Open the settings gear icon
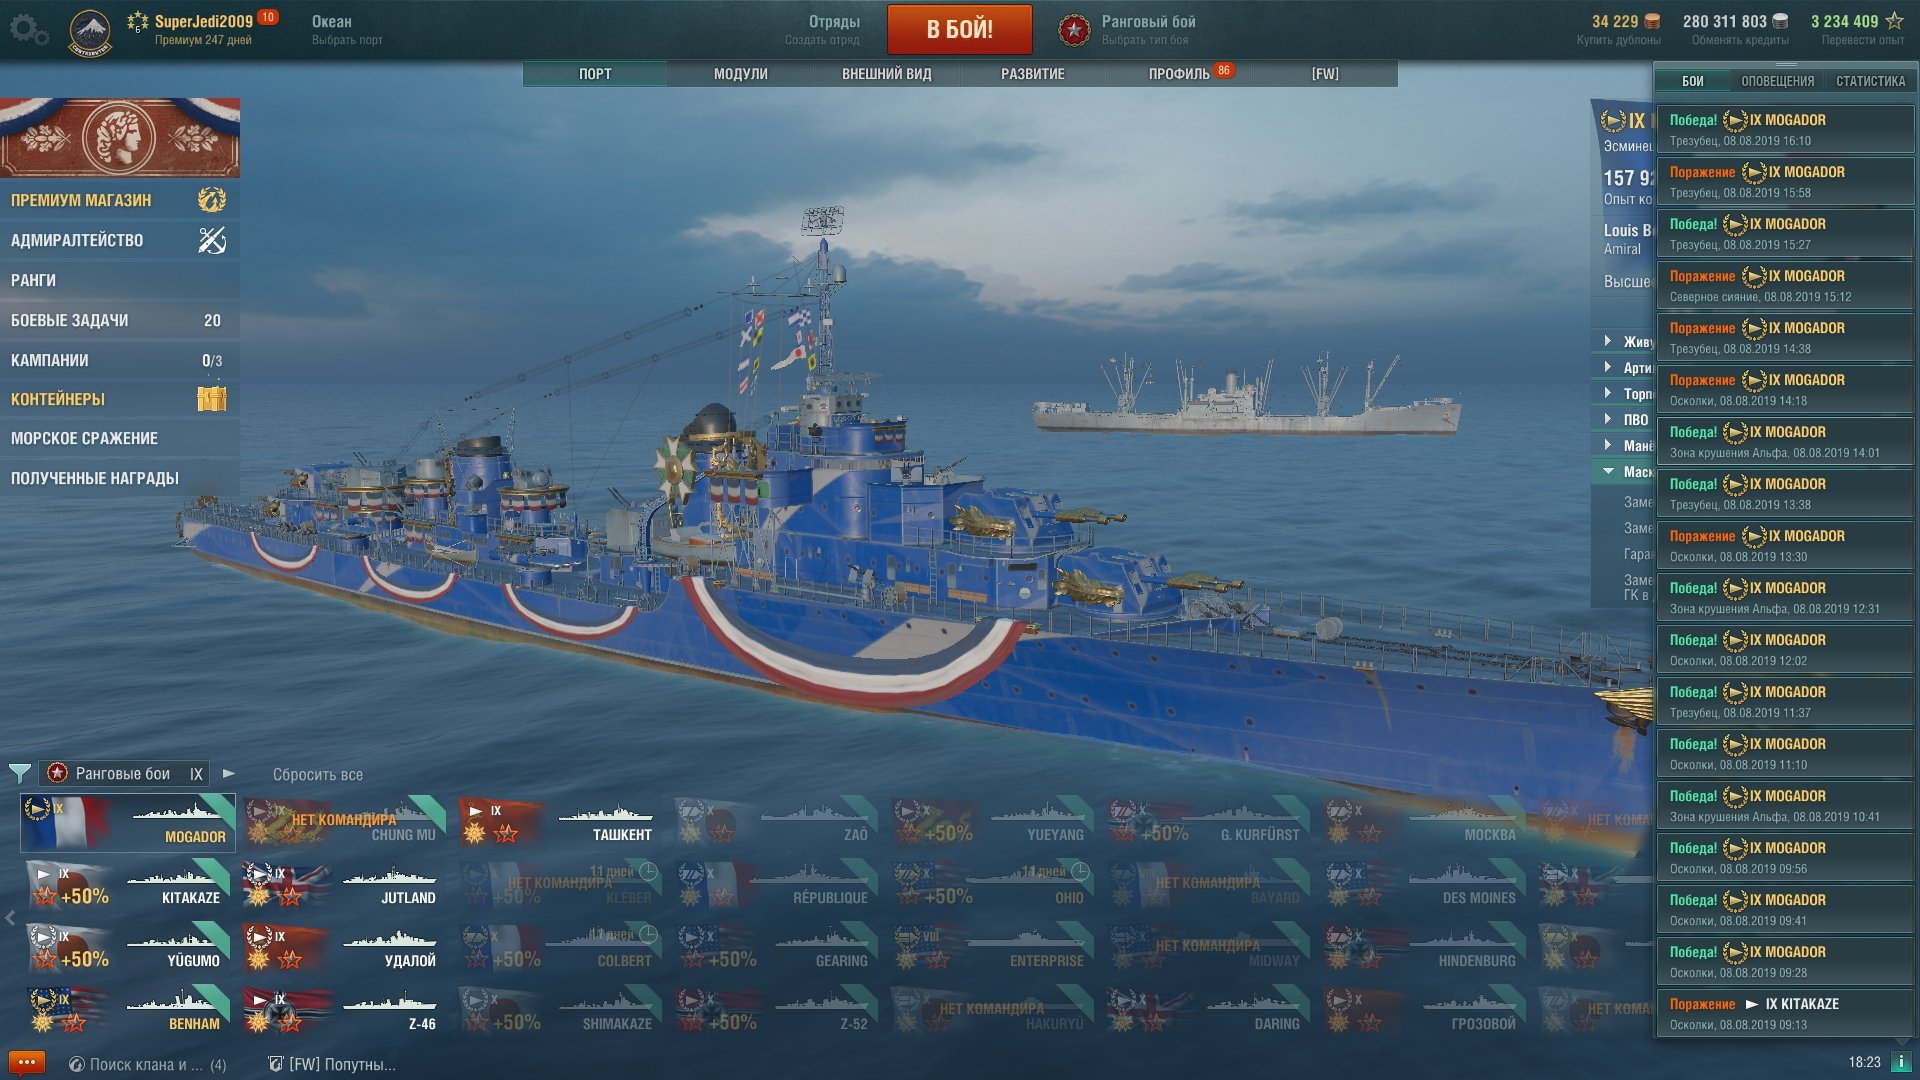This screenshot has width=1920, height=1080. 28,30
